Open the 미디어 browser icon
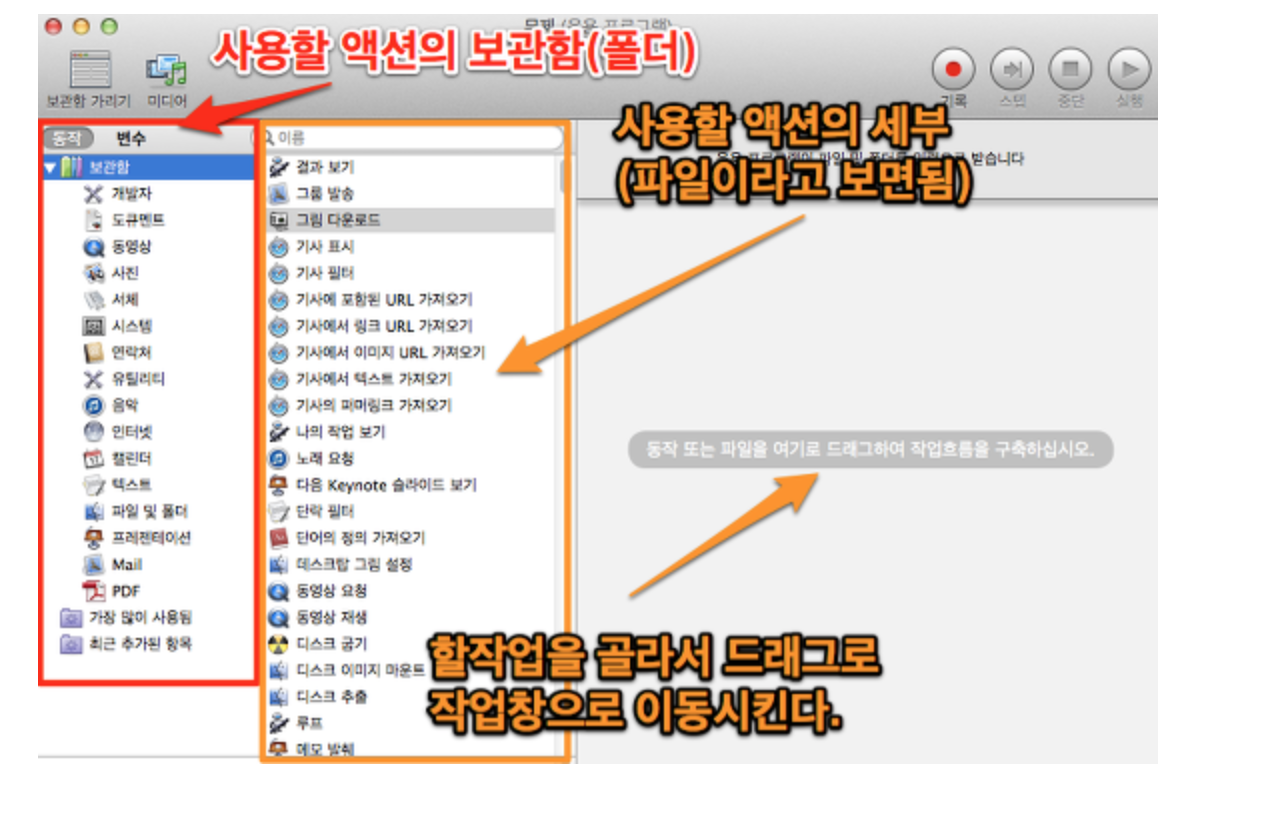The image size is (1264, 826). point(166,70)
